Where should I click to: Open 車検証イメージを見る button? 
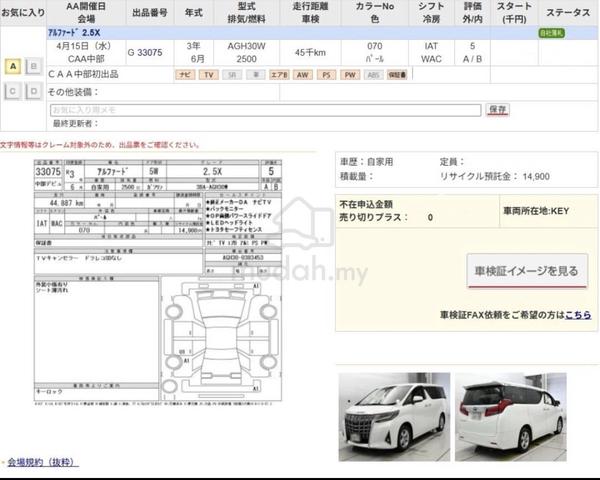coord(527,271)
